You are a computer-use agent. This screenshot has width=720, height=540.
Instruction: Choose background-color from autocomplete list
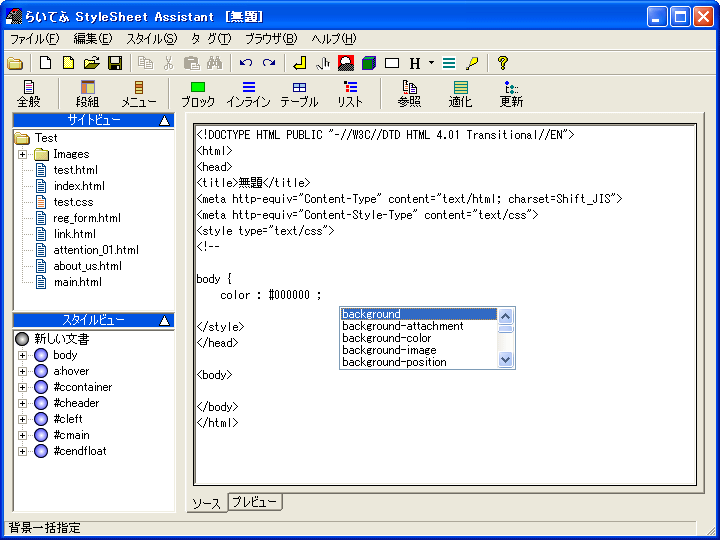click(419, 338)
